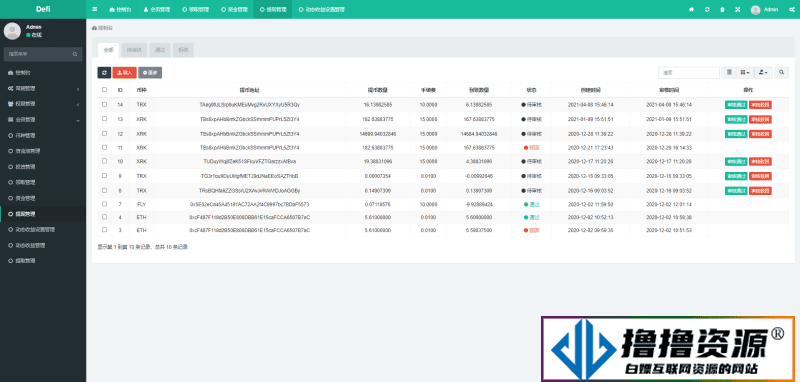Screen dimensions: 800x382
Task: Click red reject button for row 14
Action: point(760,105)
